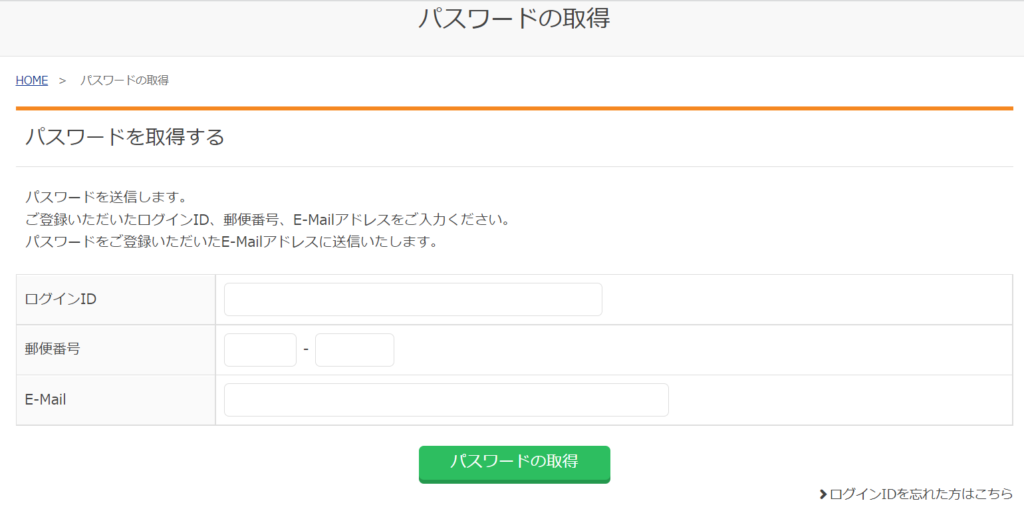Click the 郵便番号 row label
1024x519 pixels.
coord(53,349)
